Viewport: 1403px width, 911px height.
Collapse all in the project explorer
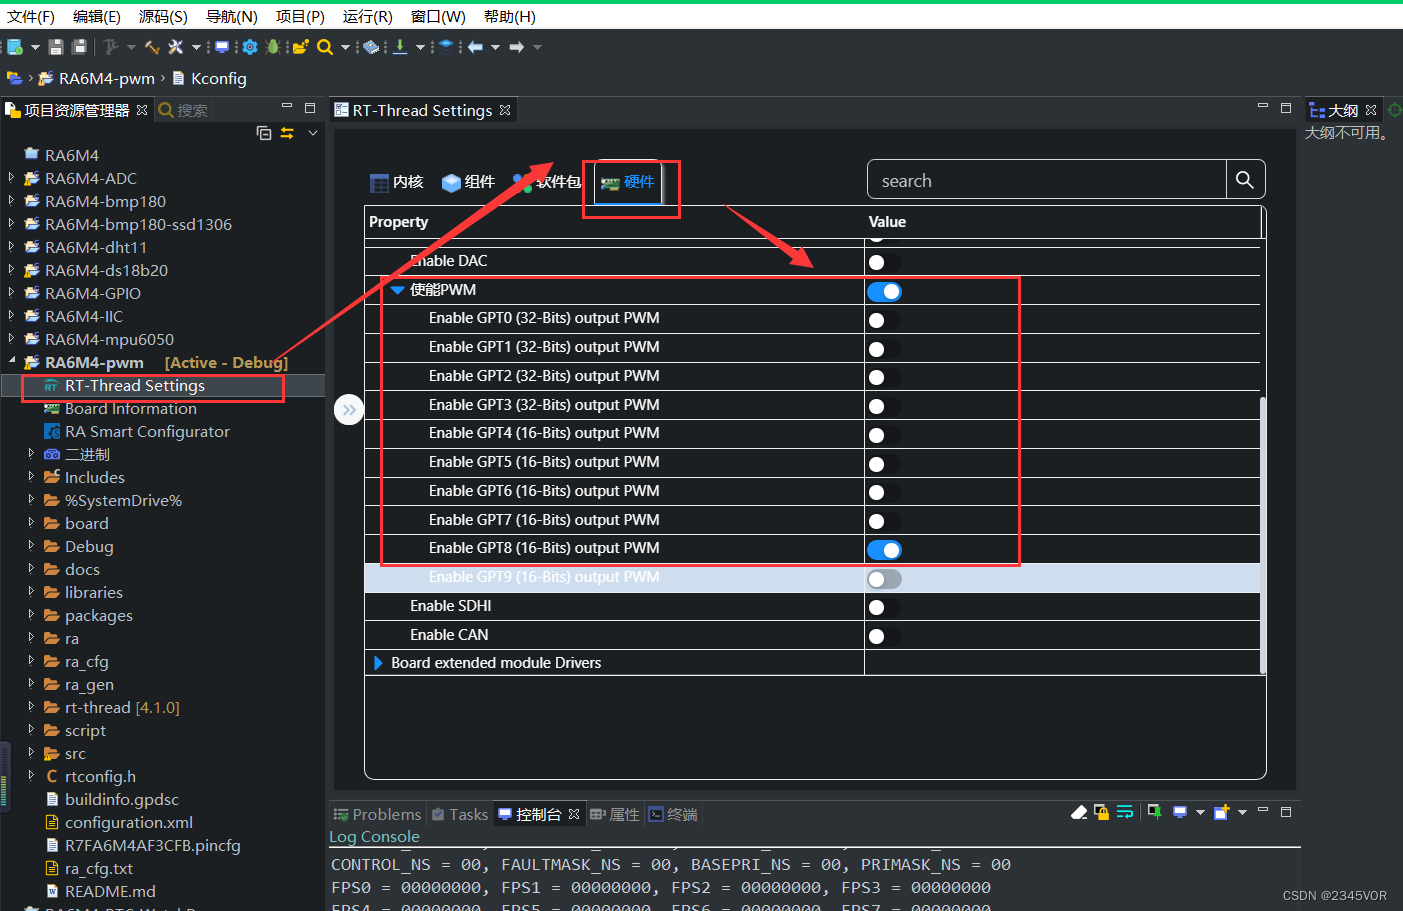[264, 133]
